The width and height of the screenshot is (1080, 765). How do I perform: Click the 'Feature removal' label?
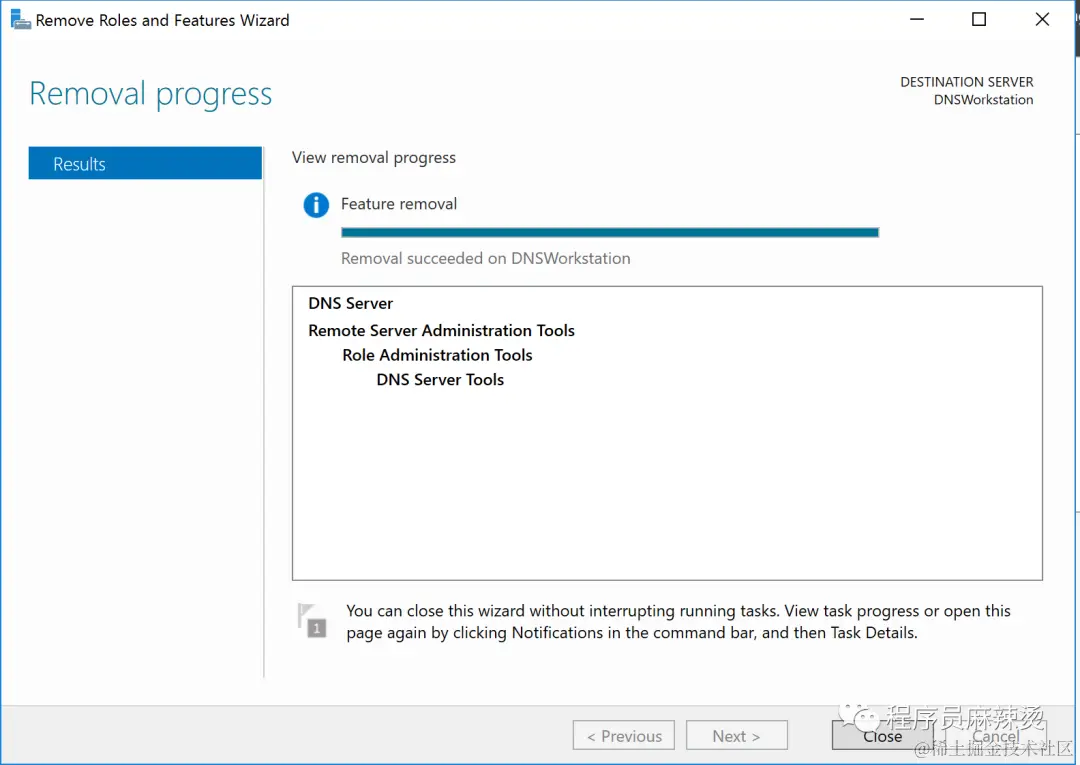[x=399, y=204]
